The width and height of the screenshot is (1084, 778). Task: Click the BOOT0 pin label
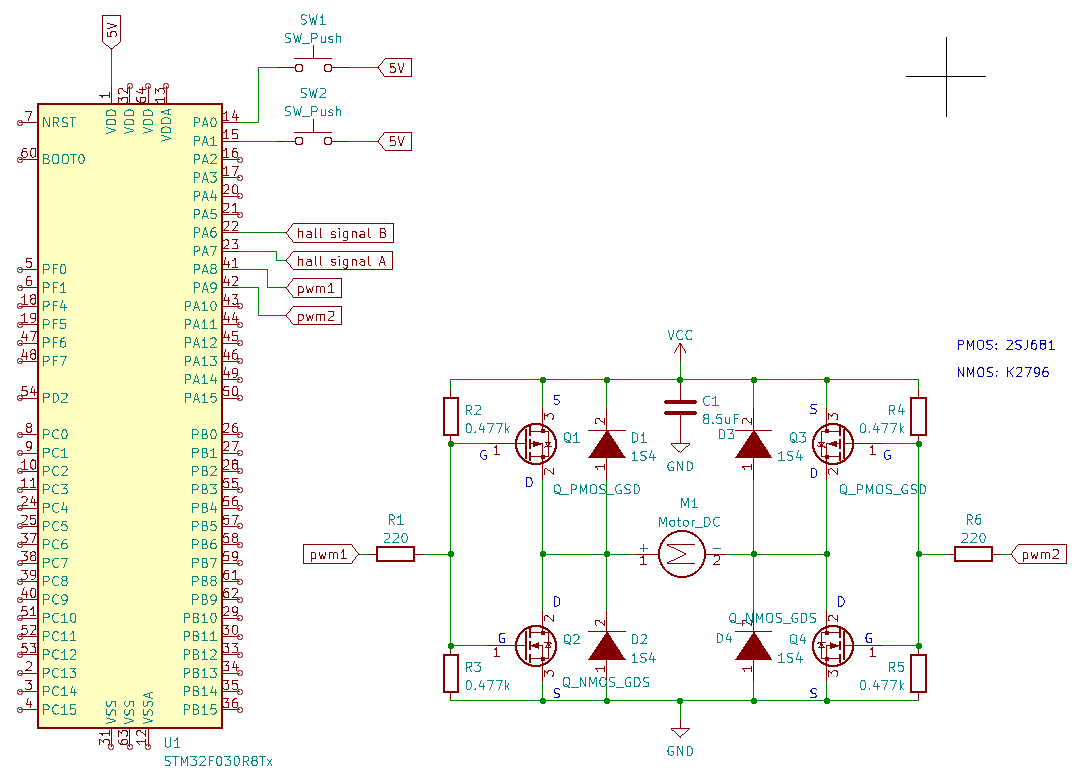click(64, 159)
